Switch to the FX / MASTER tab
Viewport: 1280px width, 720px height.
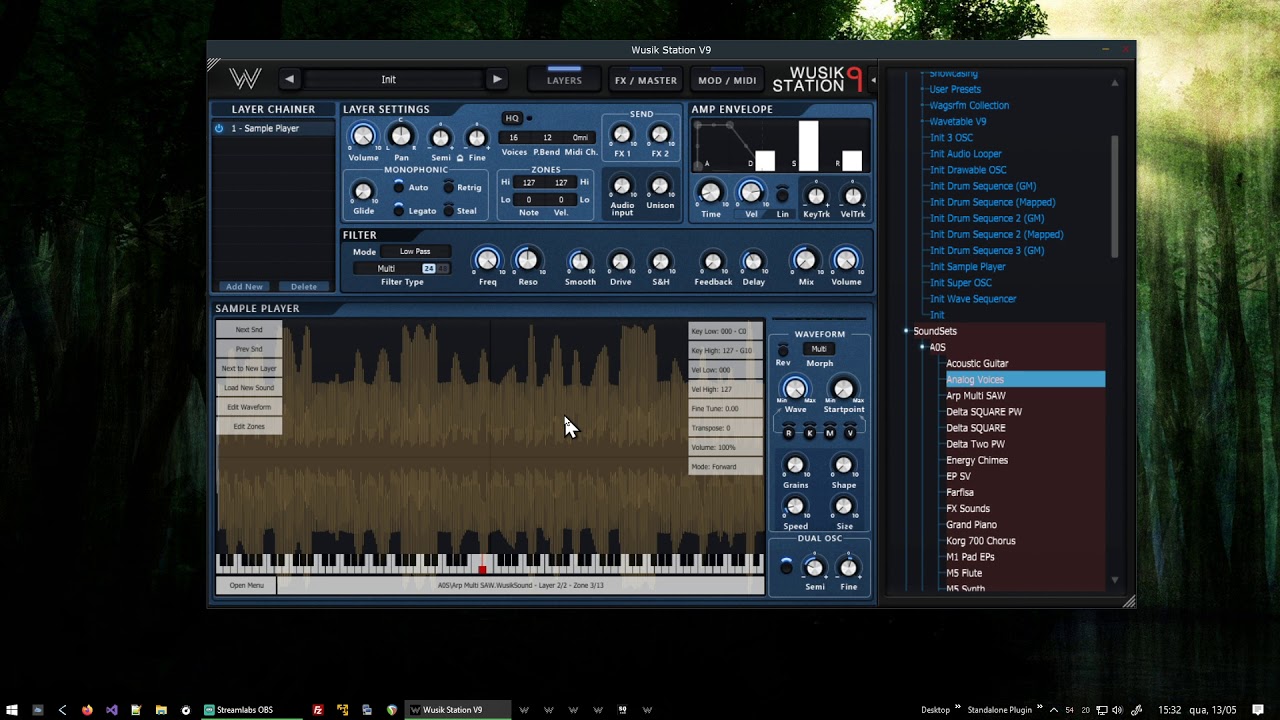(646, 80)
